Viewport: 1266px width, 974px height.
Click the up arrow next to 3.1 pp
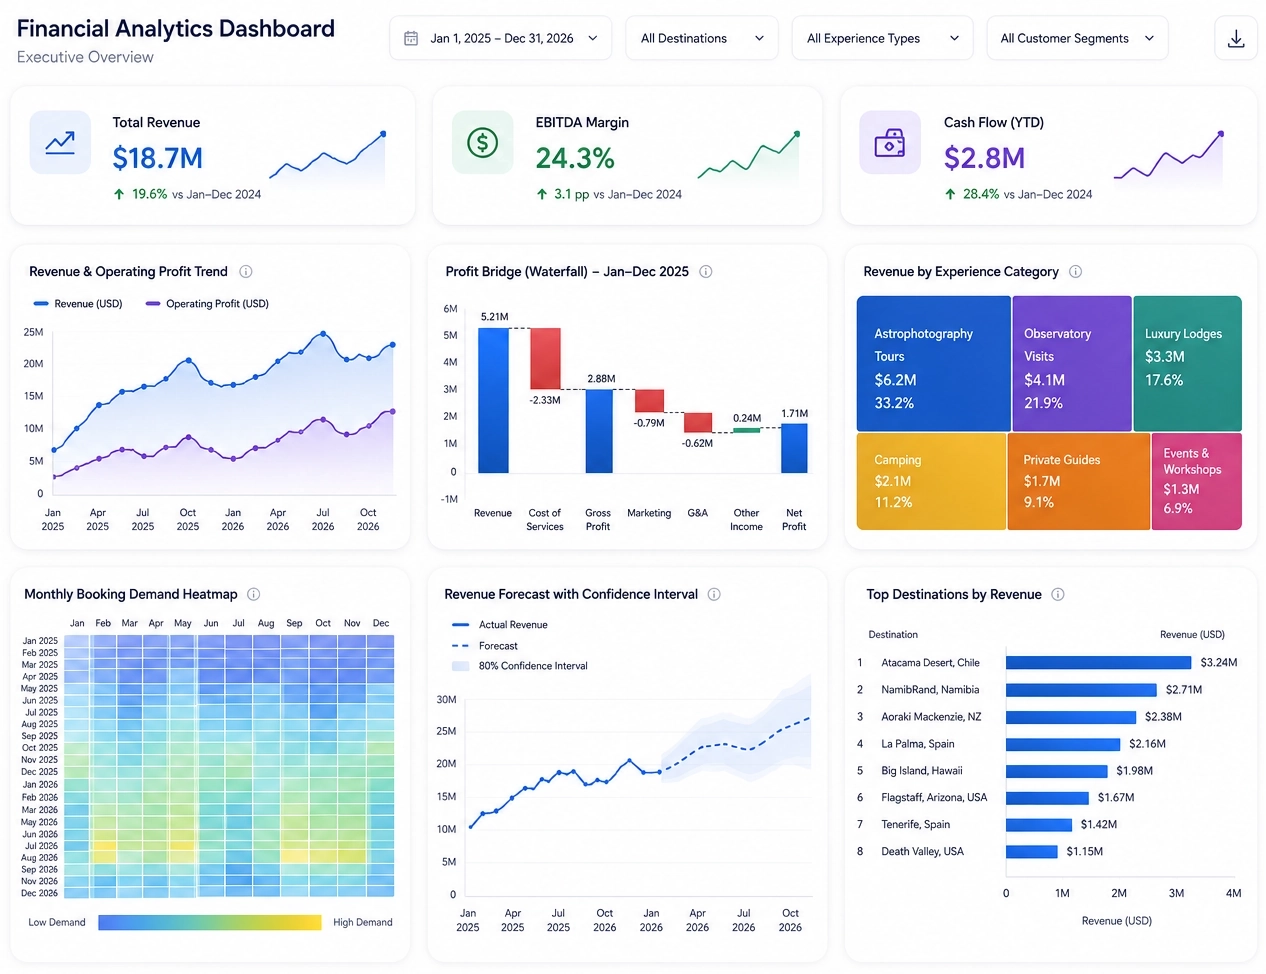click(542, 194)
